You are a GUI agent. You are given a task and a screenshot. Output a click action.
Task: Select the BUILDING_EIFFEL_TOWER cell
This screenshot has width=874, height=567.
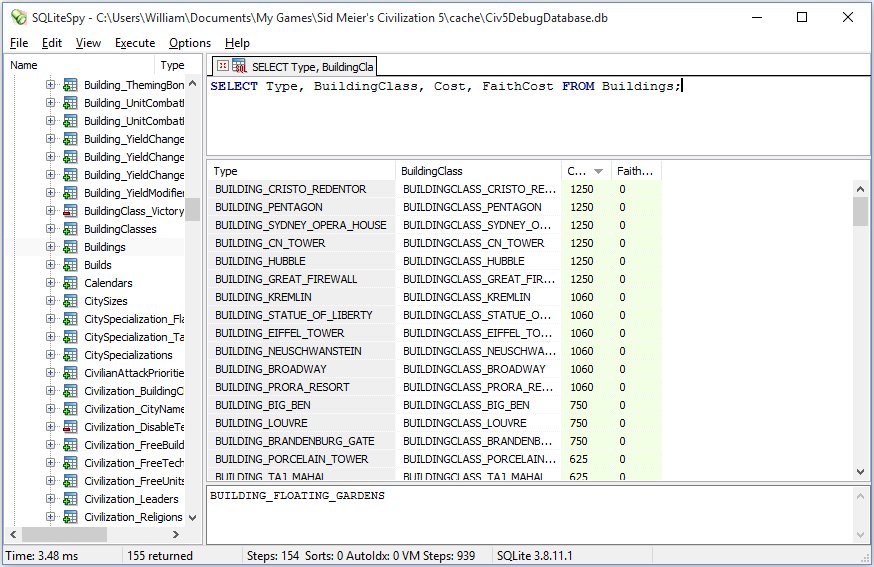[x=302, y=333]
